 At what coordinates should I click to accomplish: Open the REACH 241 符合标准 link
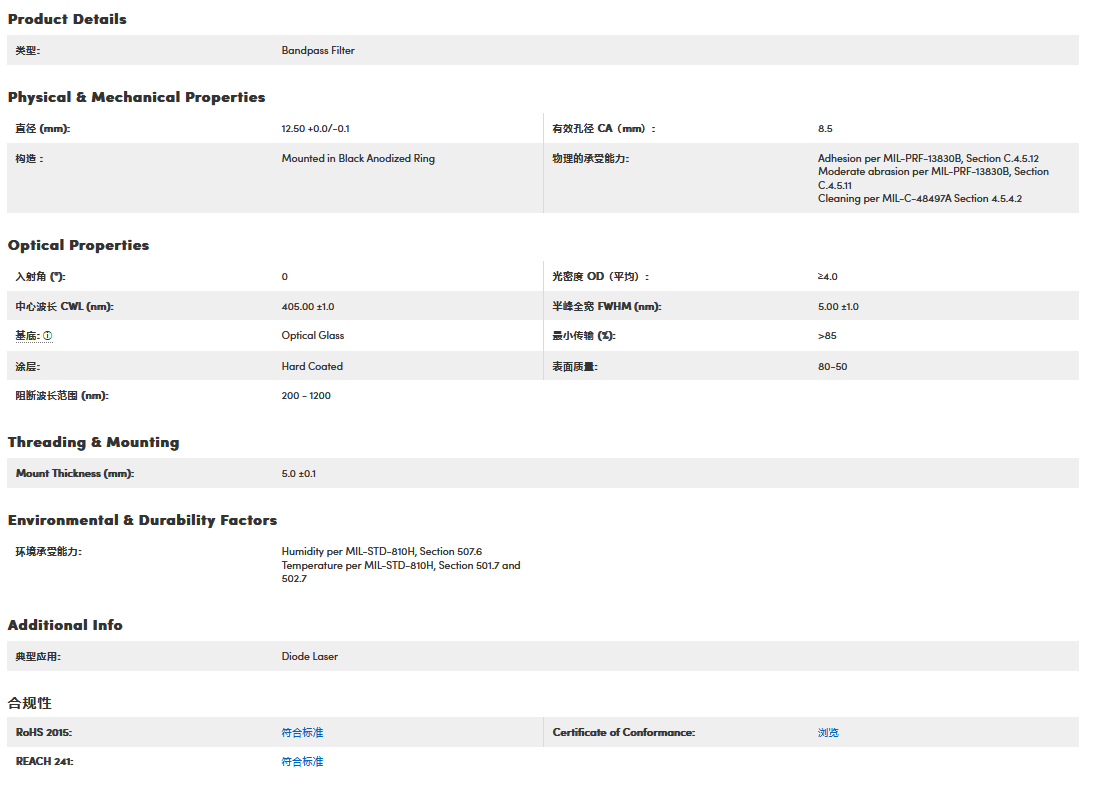point(302,762)
